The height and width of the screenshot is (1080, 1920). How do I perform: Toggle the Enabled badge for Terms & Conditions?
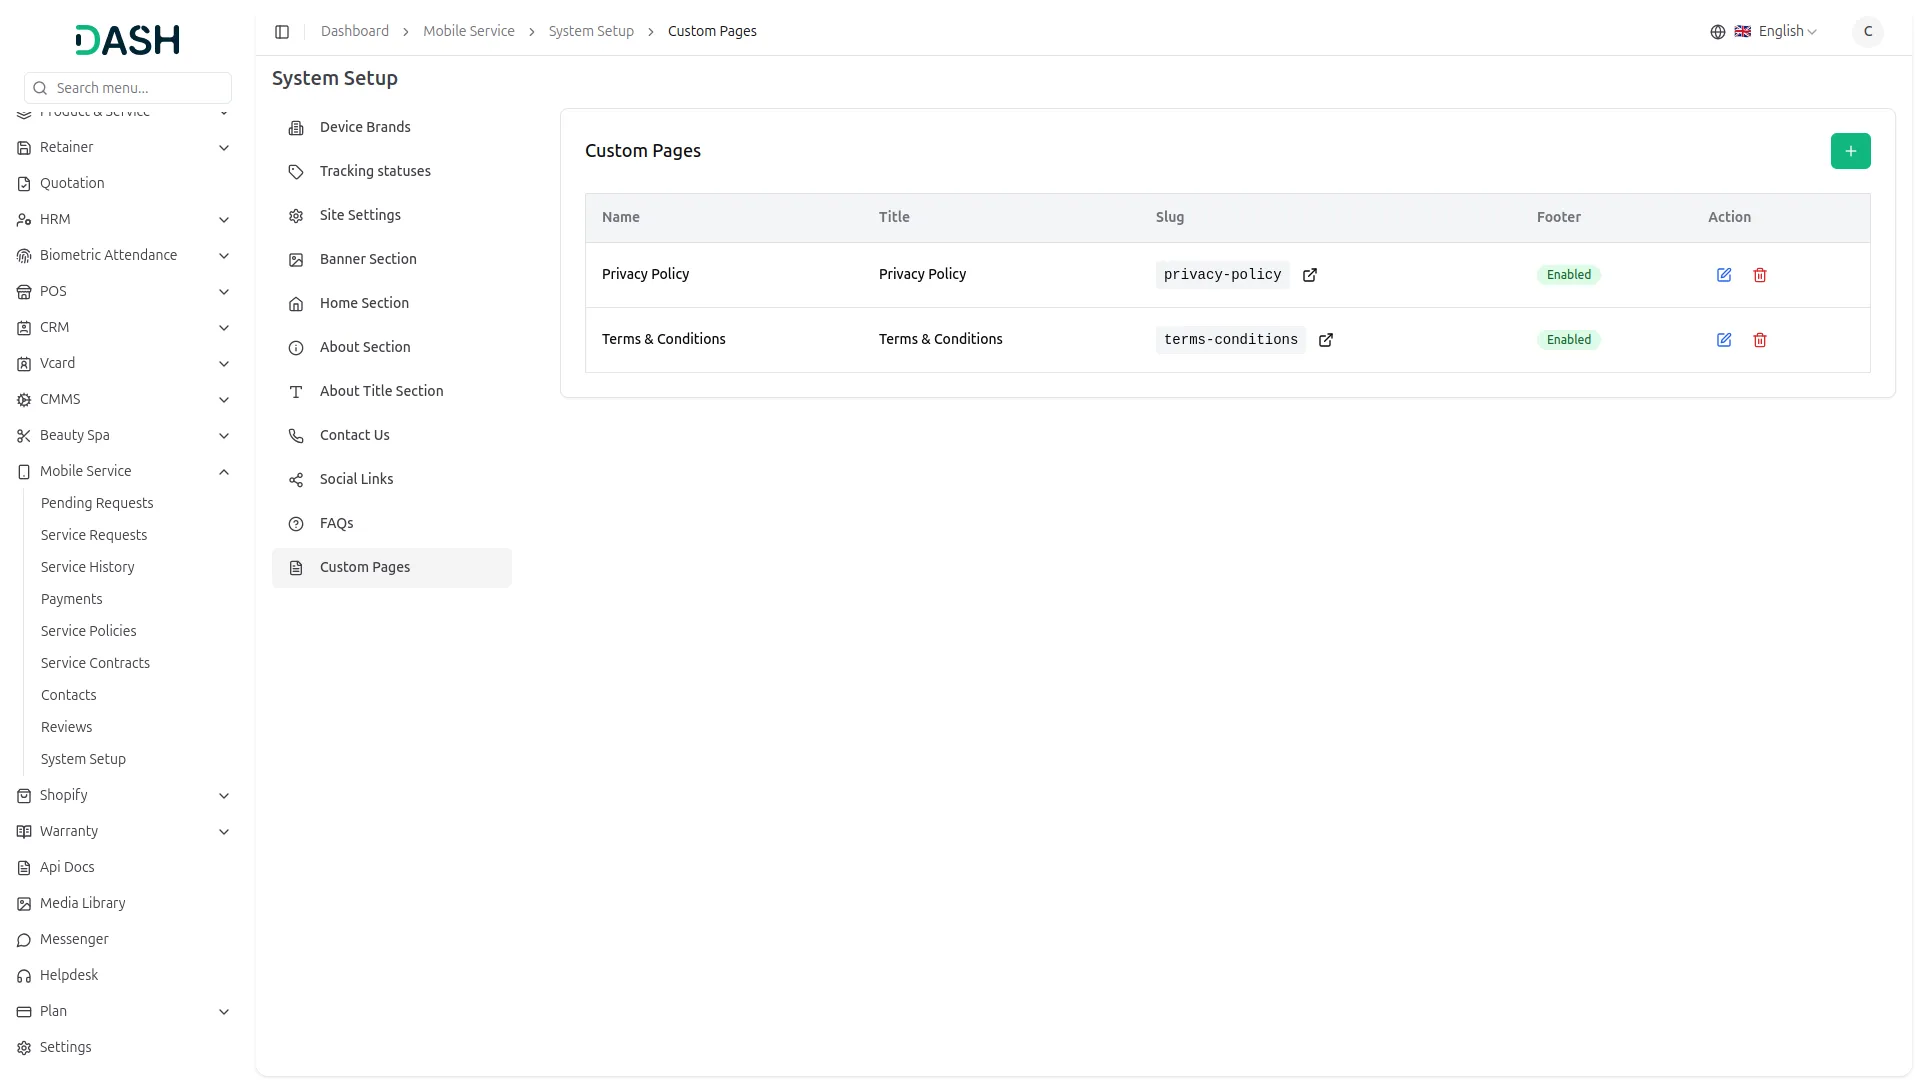tap(1569, 339)
